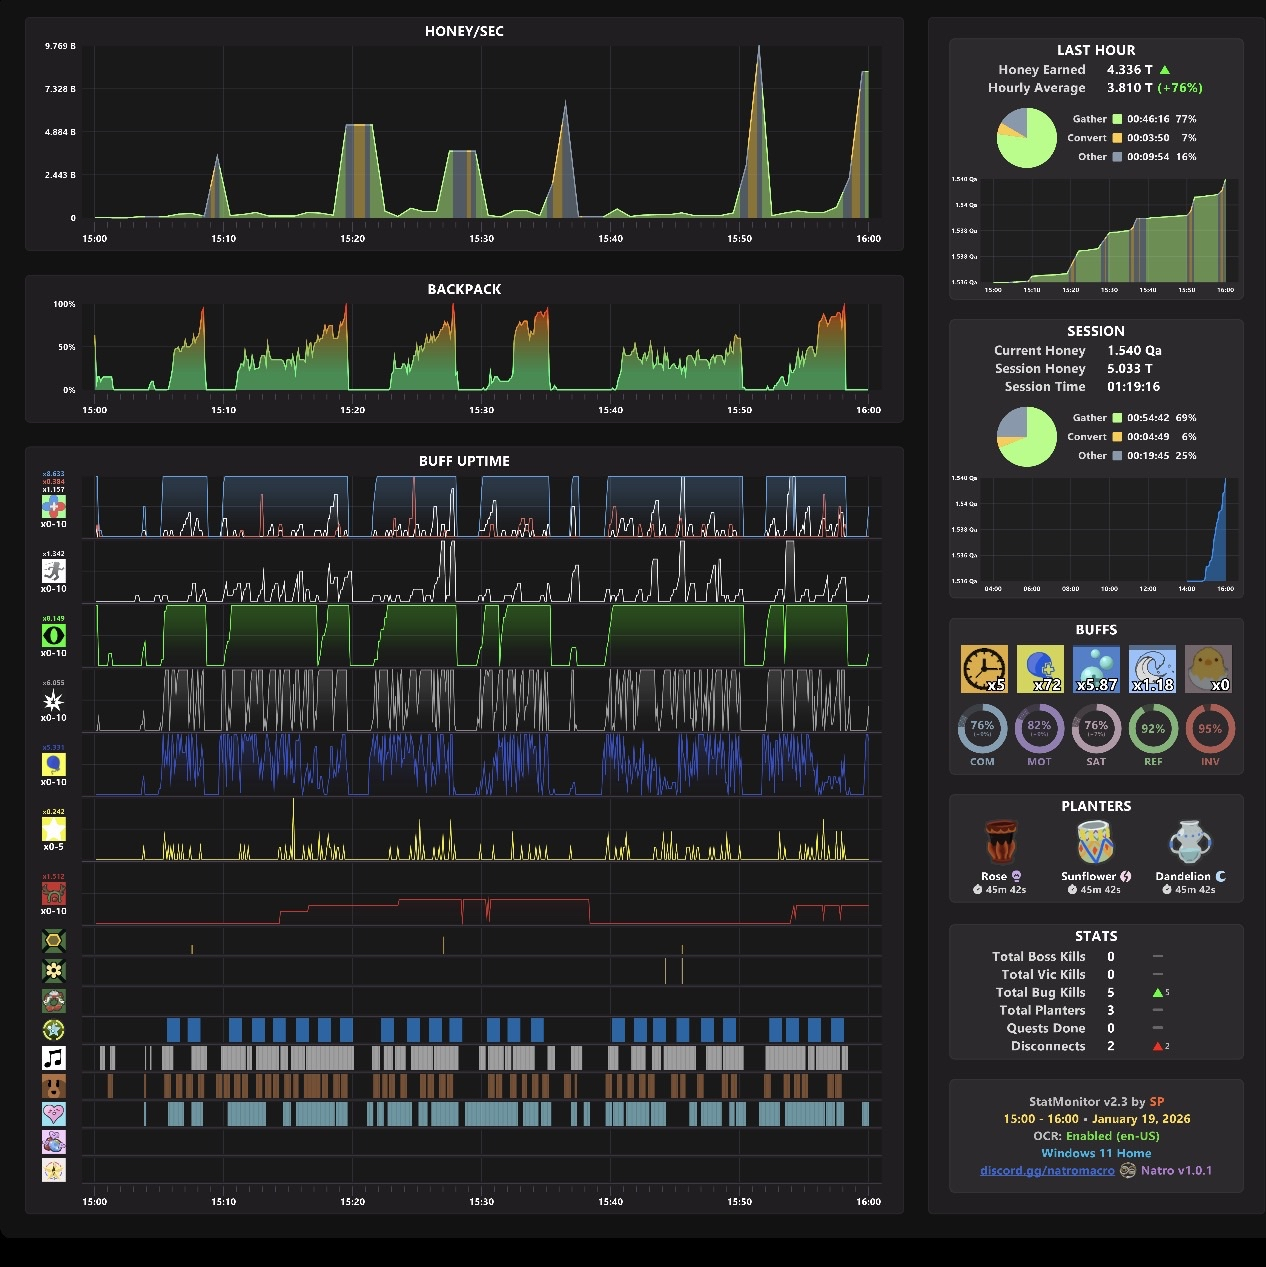Click the HONEY/SEC chart title
This screenshot has height=1267, width=1266.
coord(464,32)
